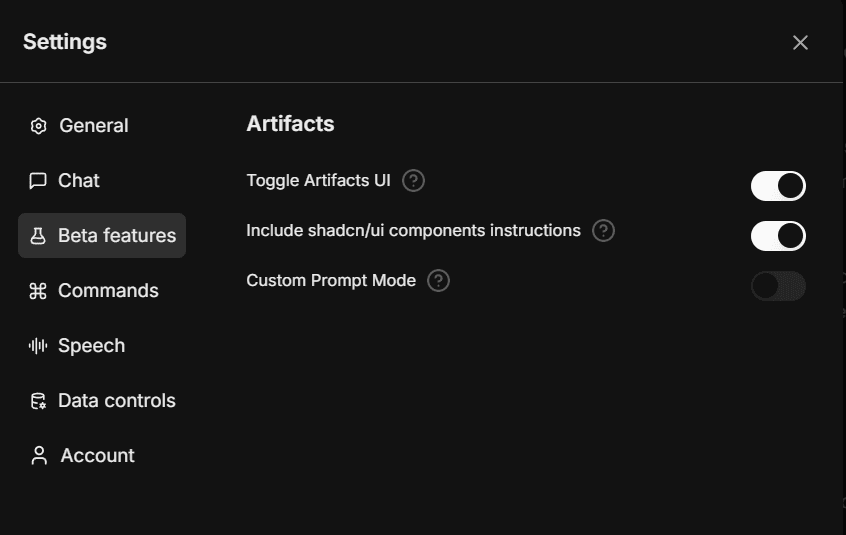
Task: Select the Speech settings tab
Action: [91, 346]
